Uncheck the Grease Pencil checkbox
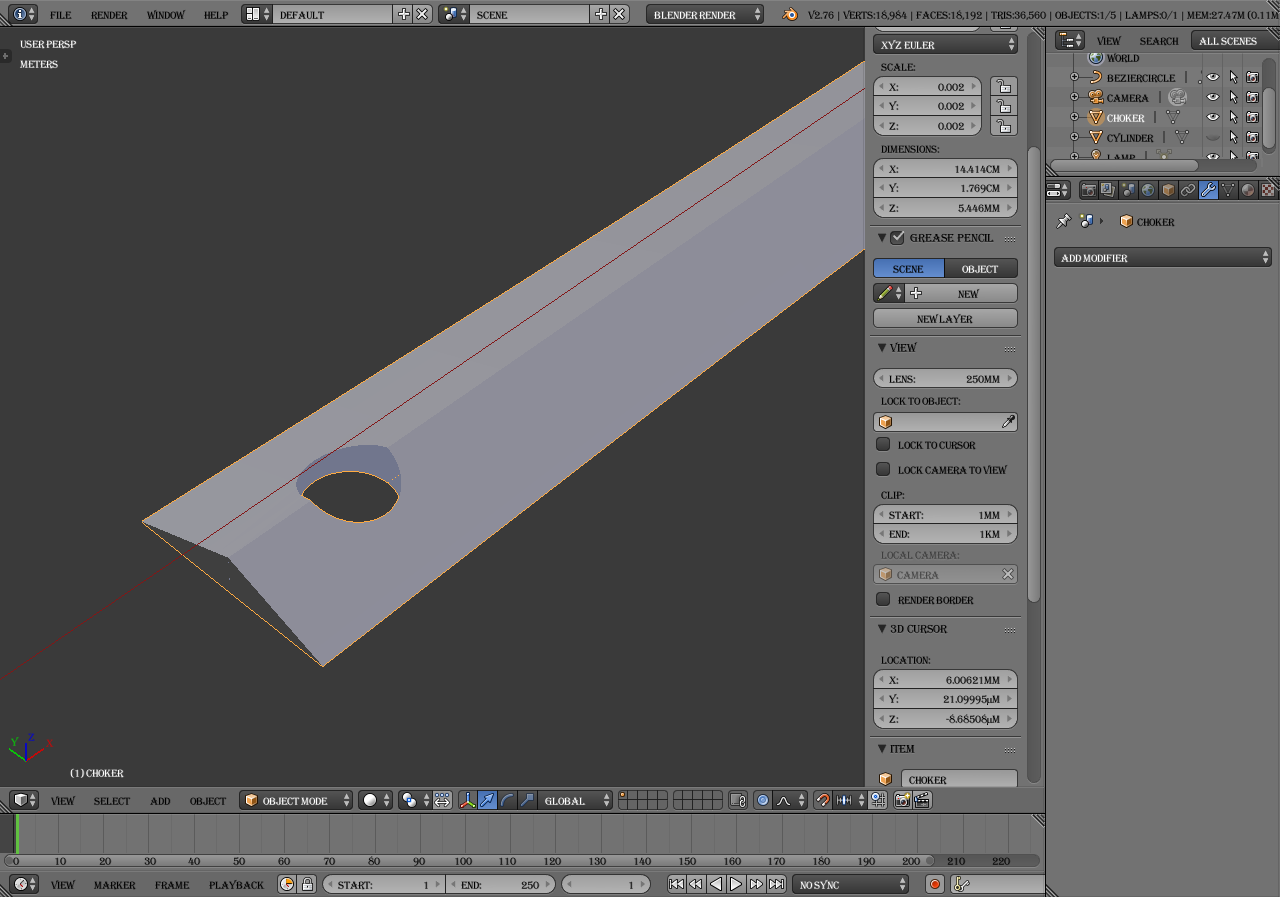The image size is (1280, 897). point(897,237)
